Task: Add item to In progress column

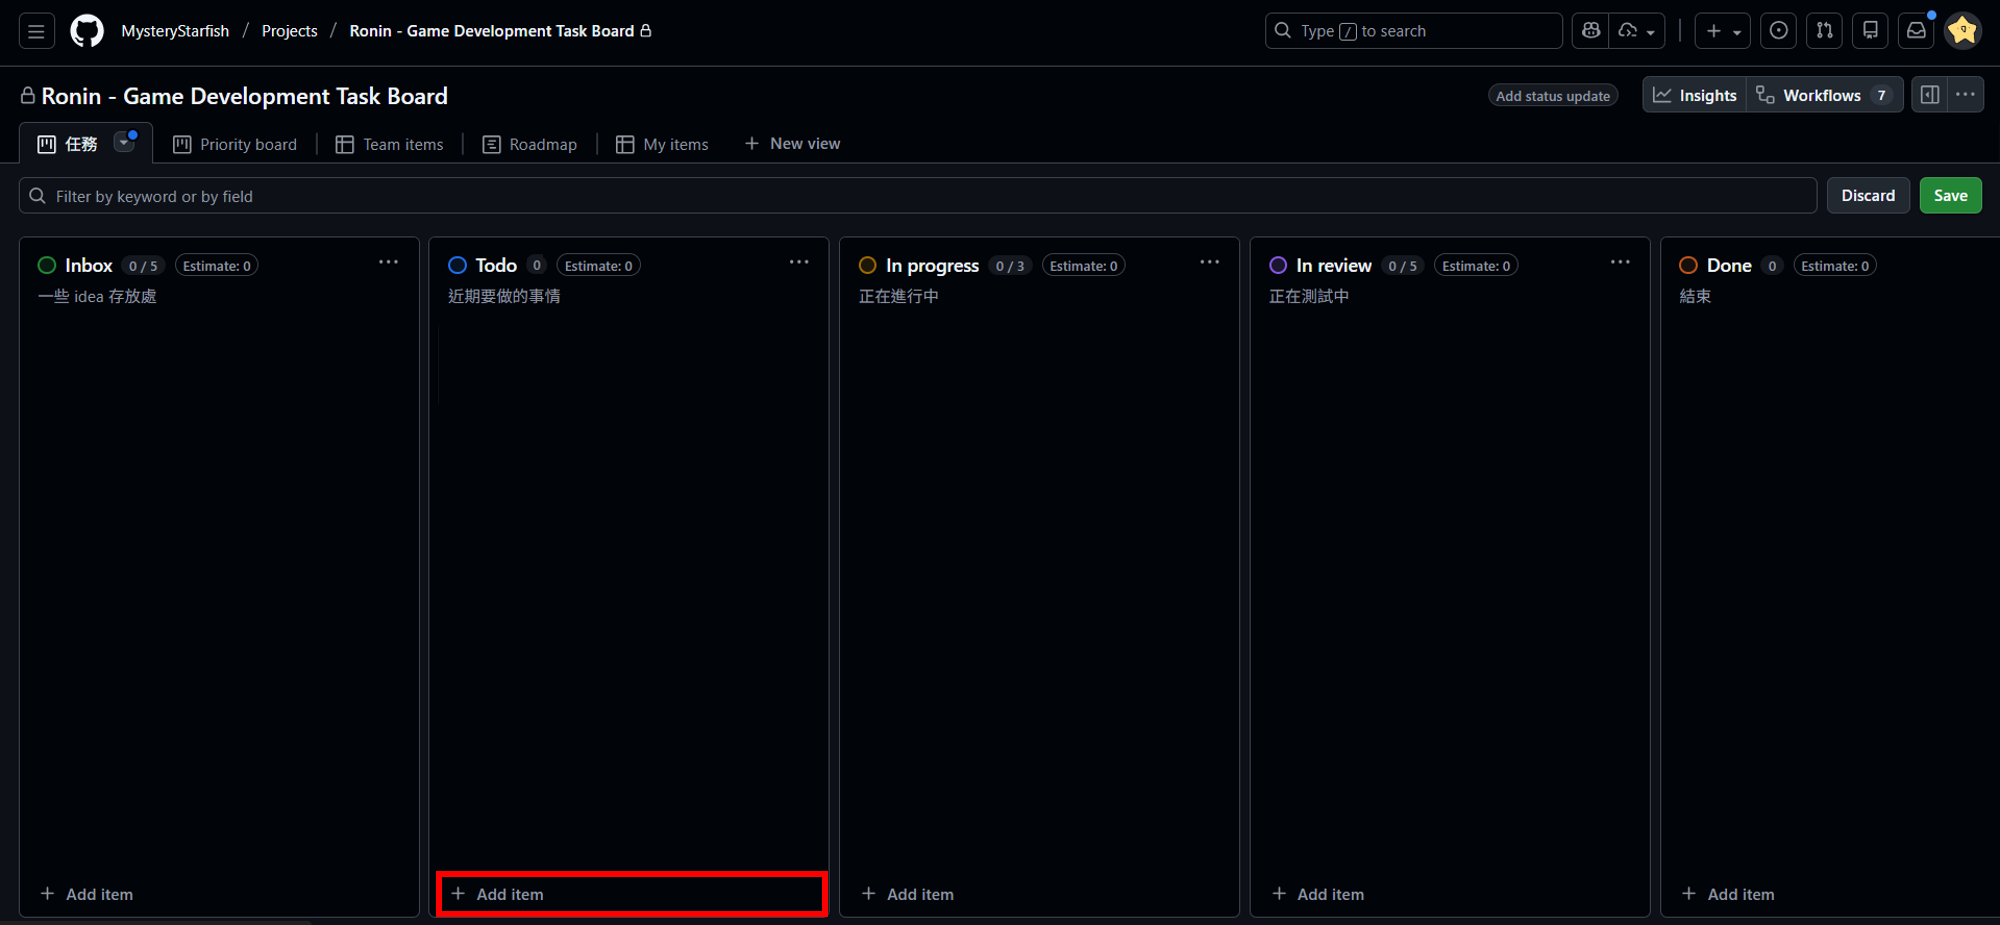Action: click(x=908, y=894)
